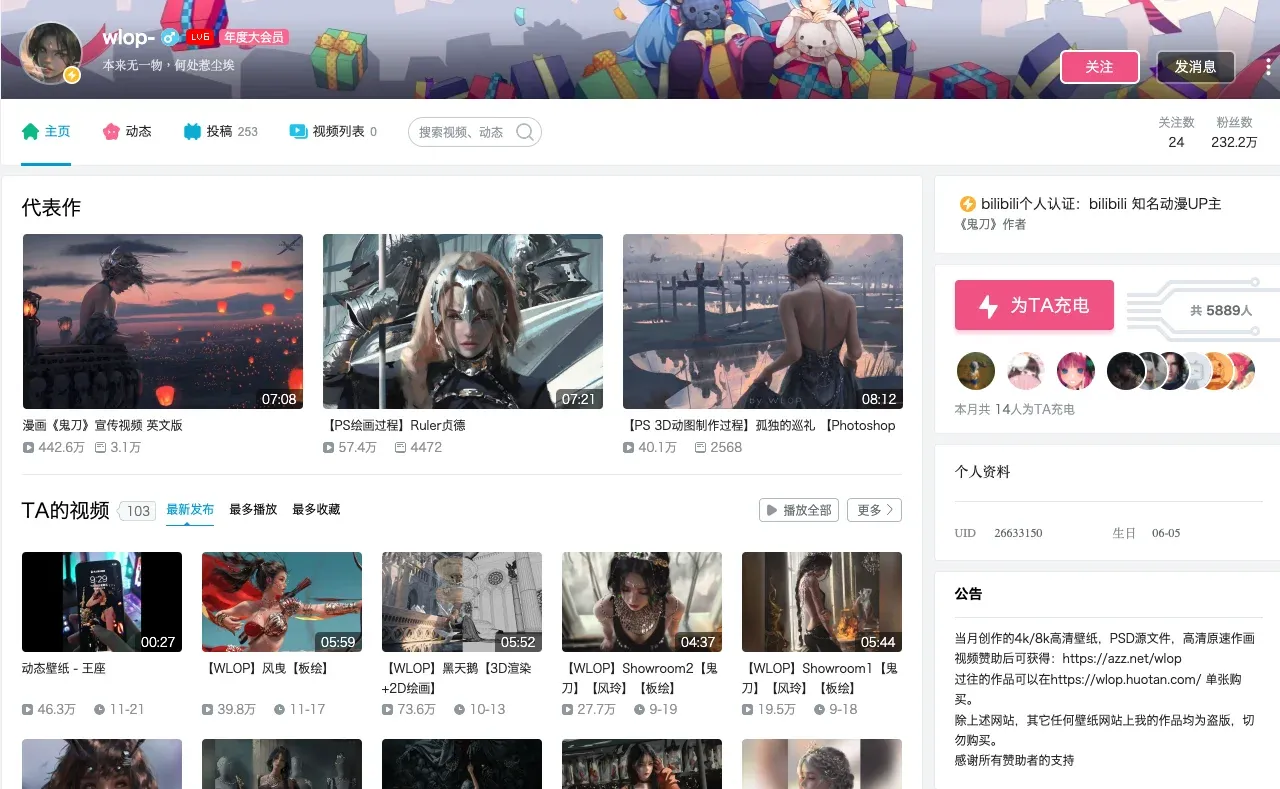Click the play count icon next to 39.8万
The image size is (1280, 789).
click(x=207, y=710)
